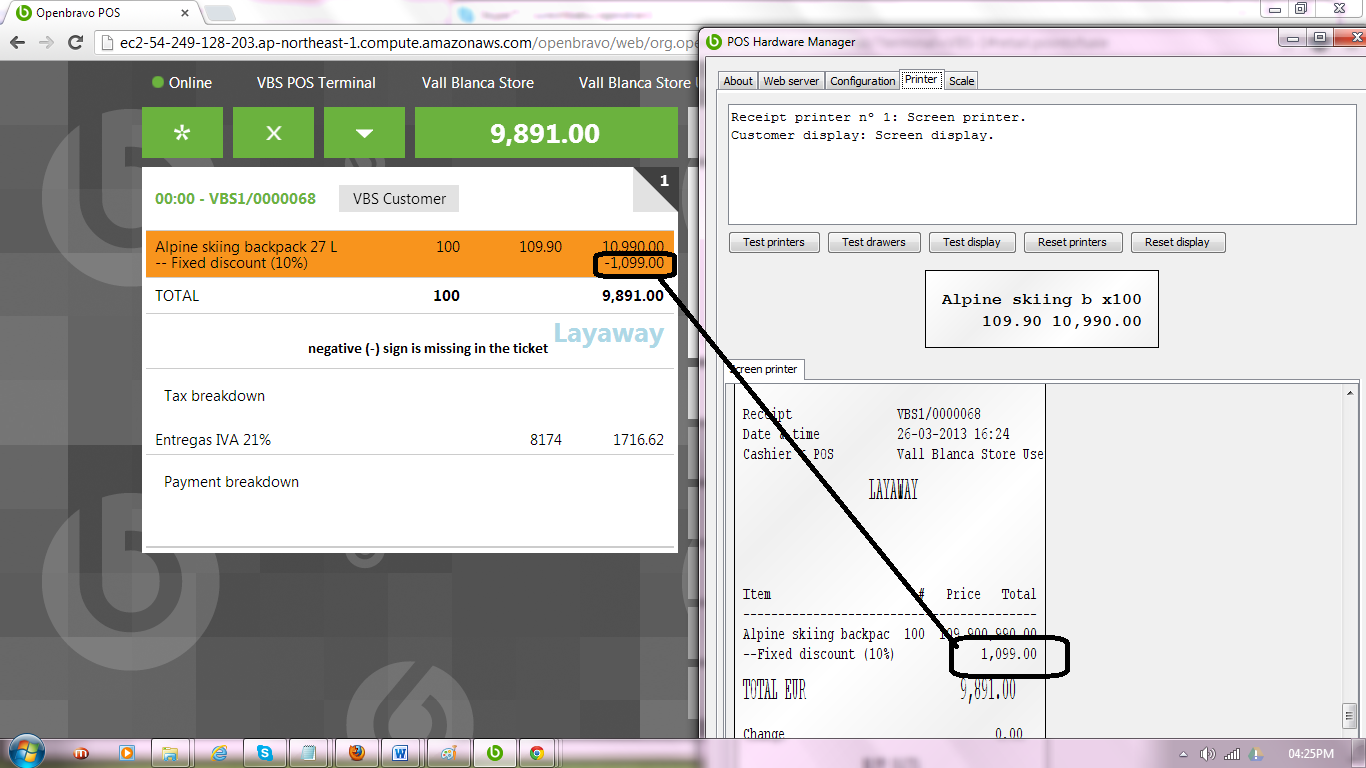Switch to the Configuration tab
This screenshot has width=1366, height=768.
(x=862, y=81)
